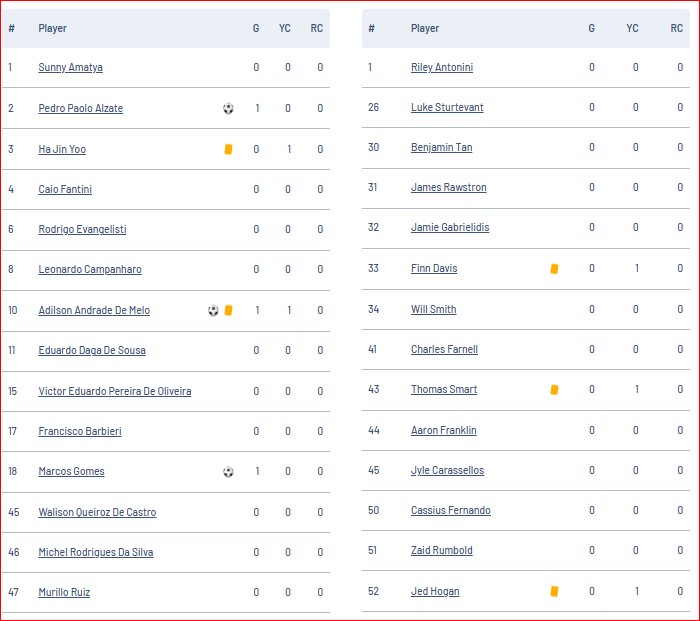The image size is (700, 621).
Task: Click the goal ball icon beside Pedro Paolo Alzate
Action: (228, 108)
